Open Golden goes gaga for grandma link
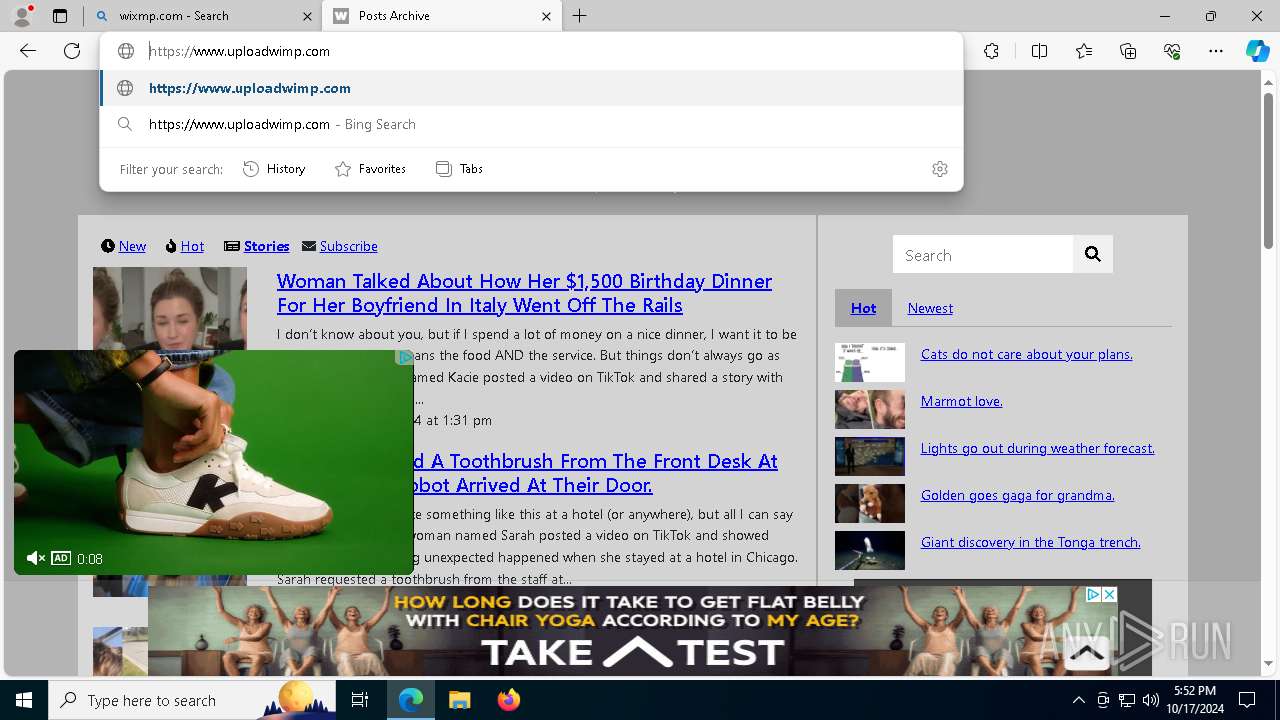Viewport: 1280px width, 720px height. (x=1017, y=495)
